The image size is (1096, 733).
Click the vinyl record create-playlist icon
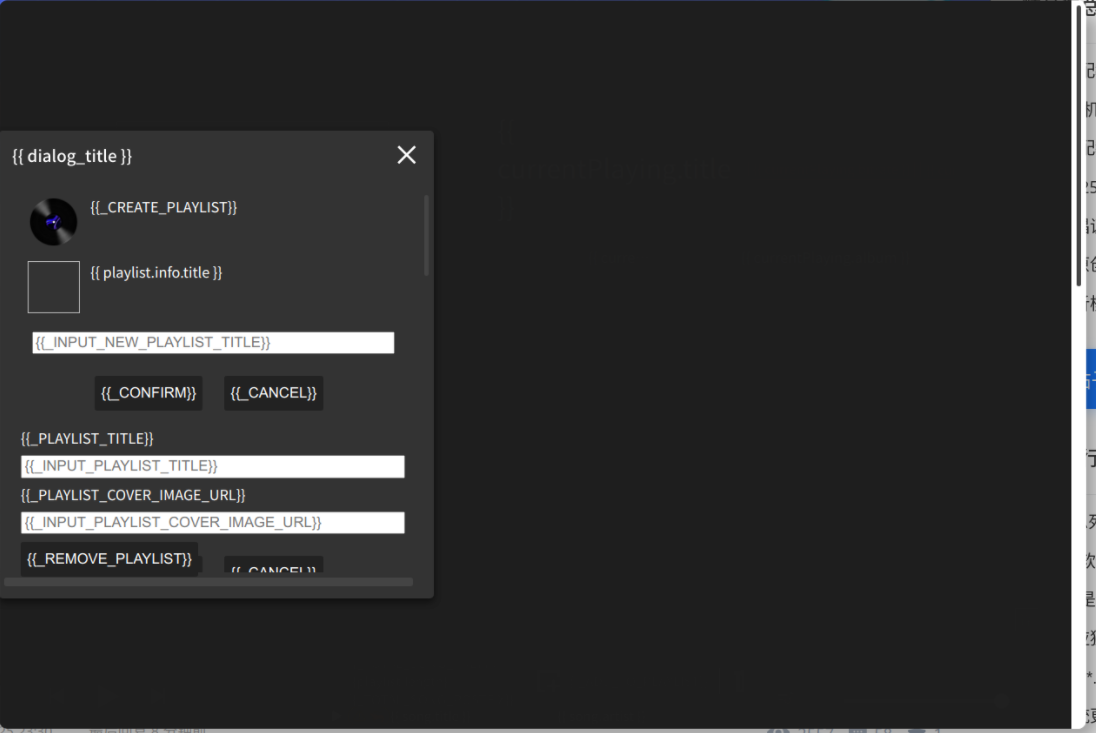[x=53, y=222]
